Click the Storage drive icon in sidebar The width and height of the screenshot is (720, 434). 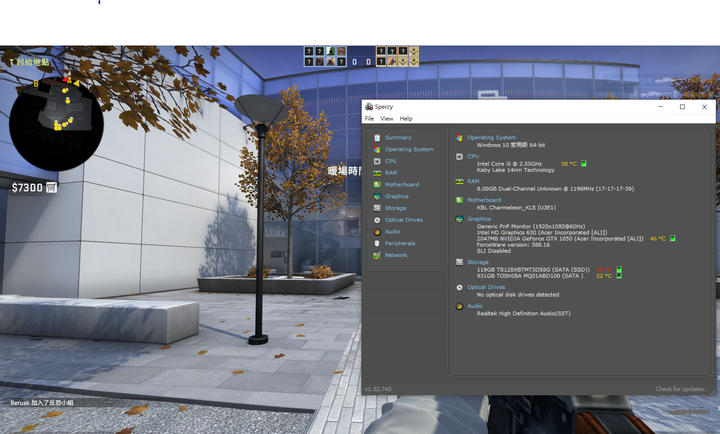[377, 208]
